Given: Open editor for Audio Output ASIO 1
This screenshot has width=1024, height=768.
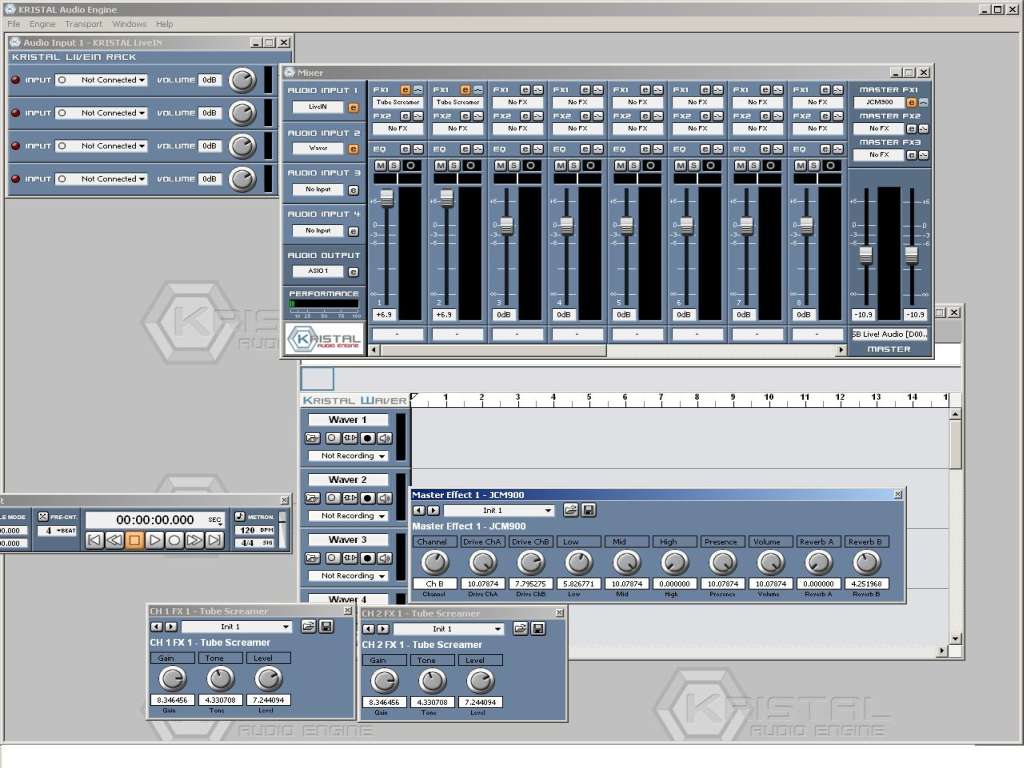Looking at the screenshot, I should click(353, 272).
